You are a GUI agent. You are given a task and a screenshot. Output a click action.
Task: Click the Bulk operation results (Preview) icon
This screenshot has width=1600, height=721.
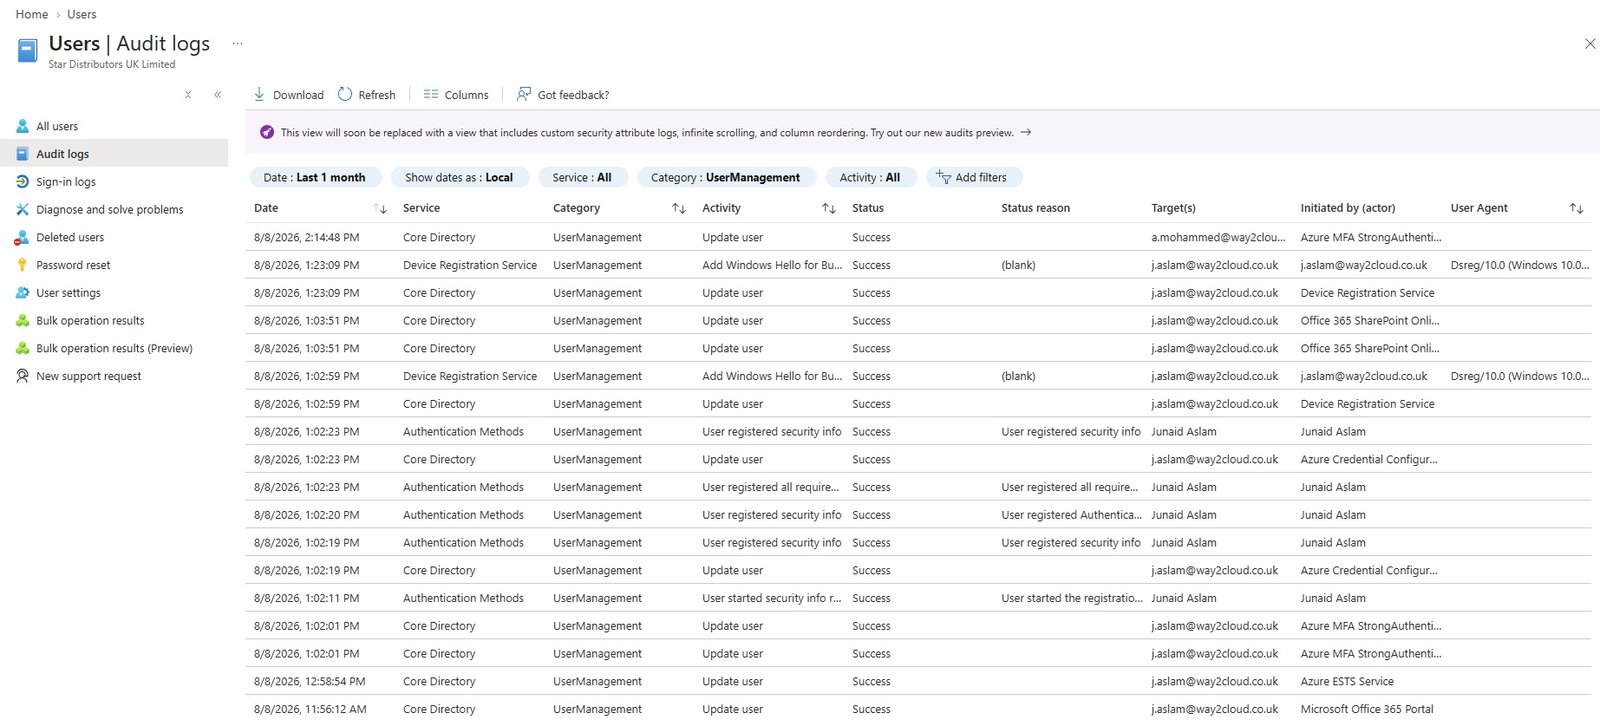pyautogui.click(x=22, y=349)
